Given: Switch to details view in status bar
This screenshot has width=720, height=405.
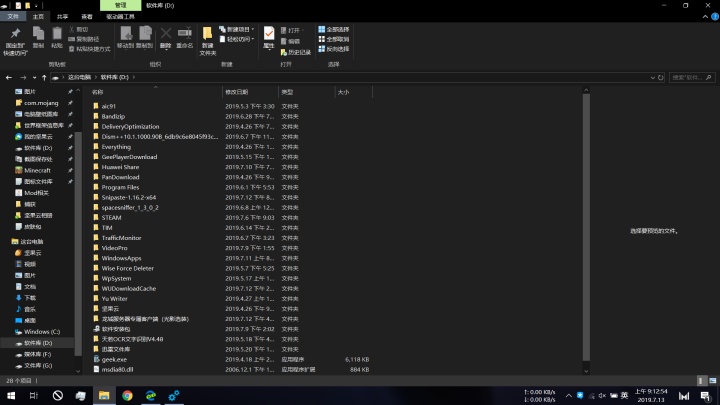Looking at the screenshot, I should point(701,381).
